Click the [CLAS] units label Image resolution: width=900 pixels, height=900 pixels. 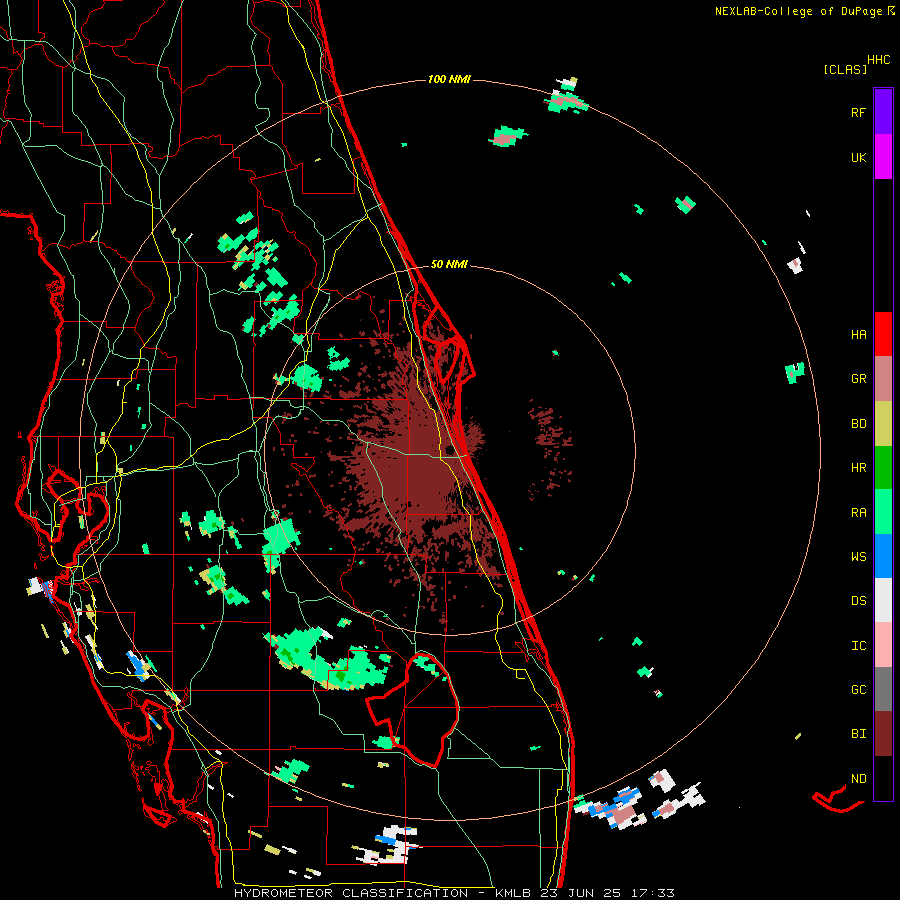click(x=845, y=69)
